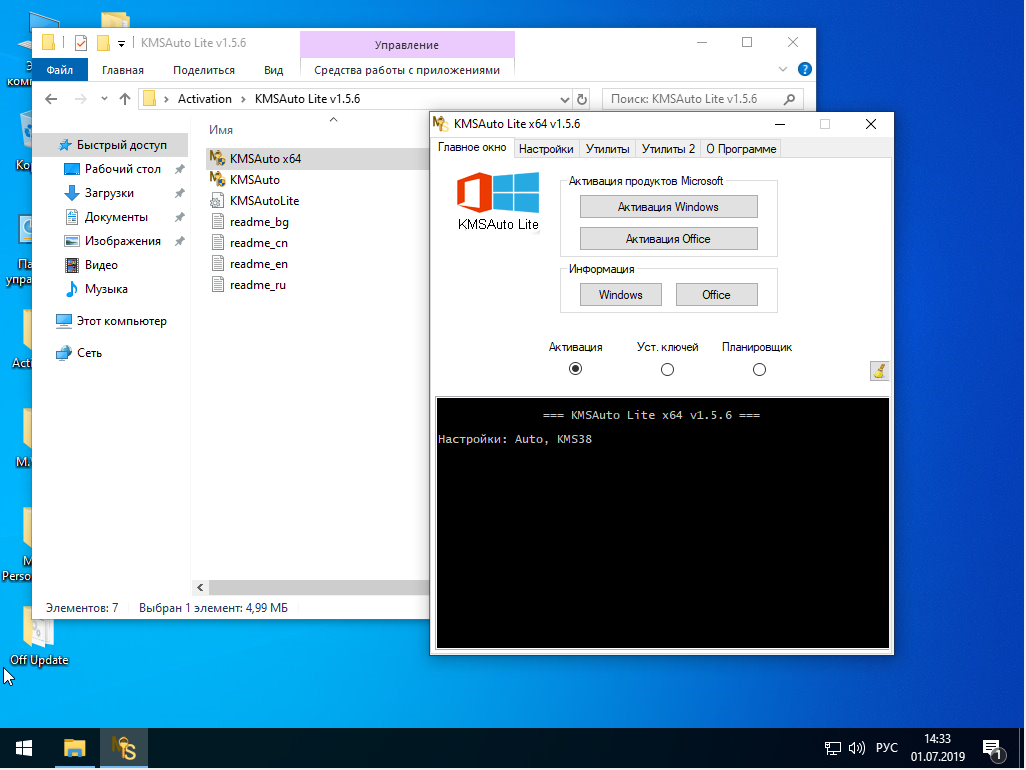Show the О Программе tab
Screen dimensions: 1026x770
741,149
